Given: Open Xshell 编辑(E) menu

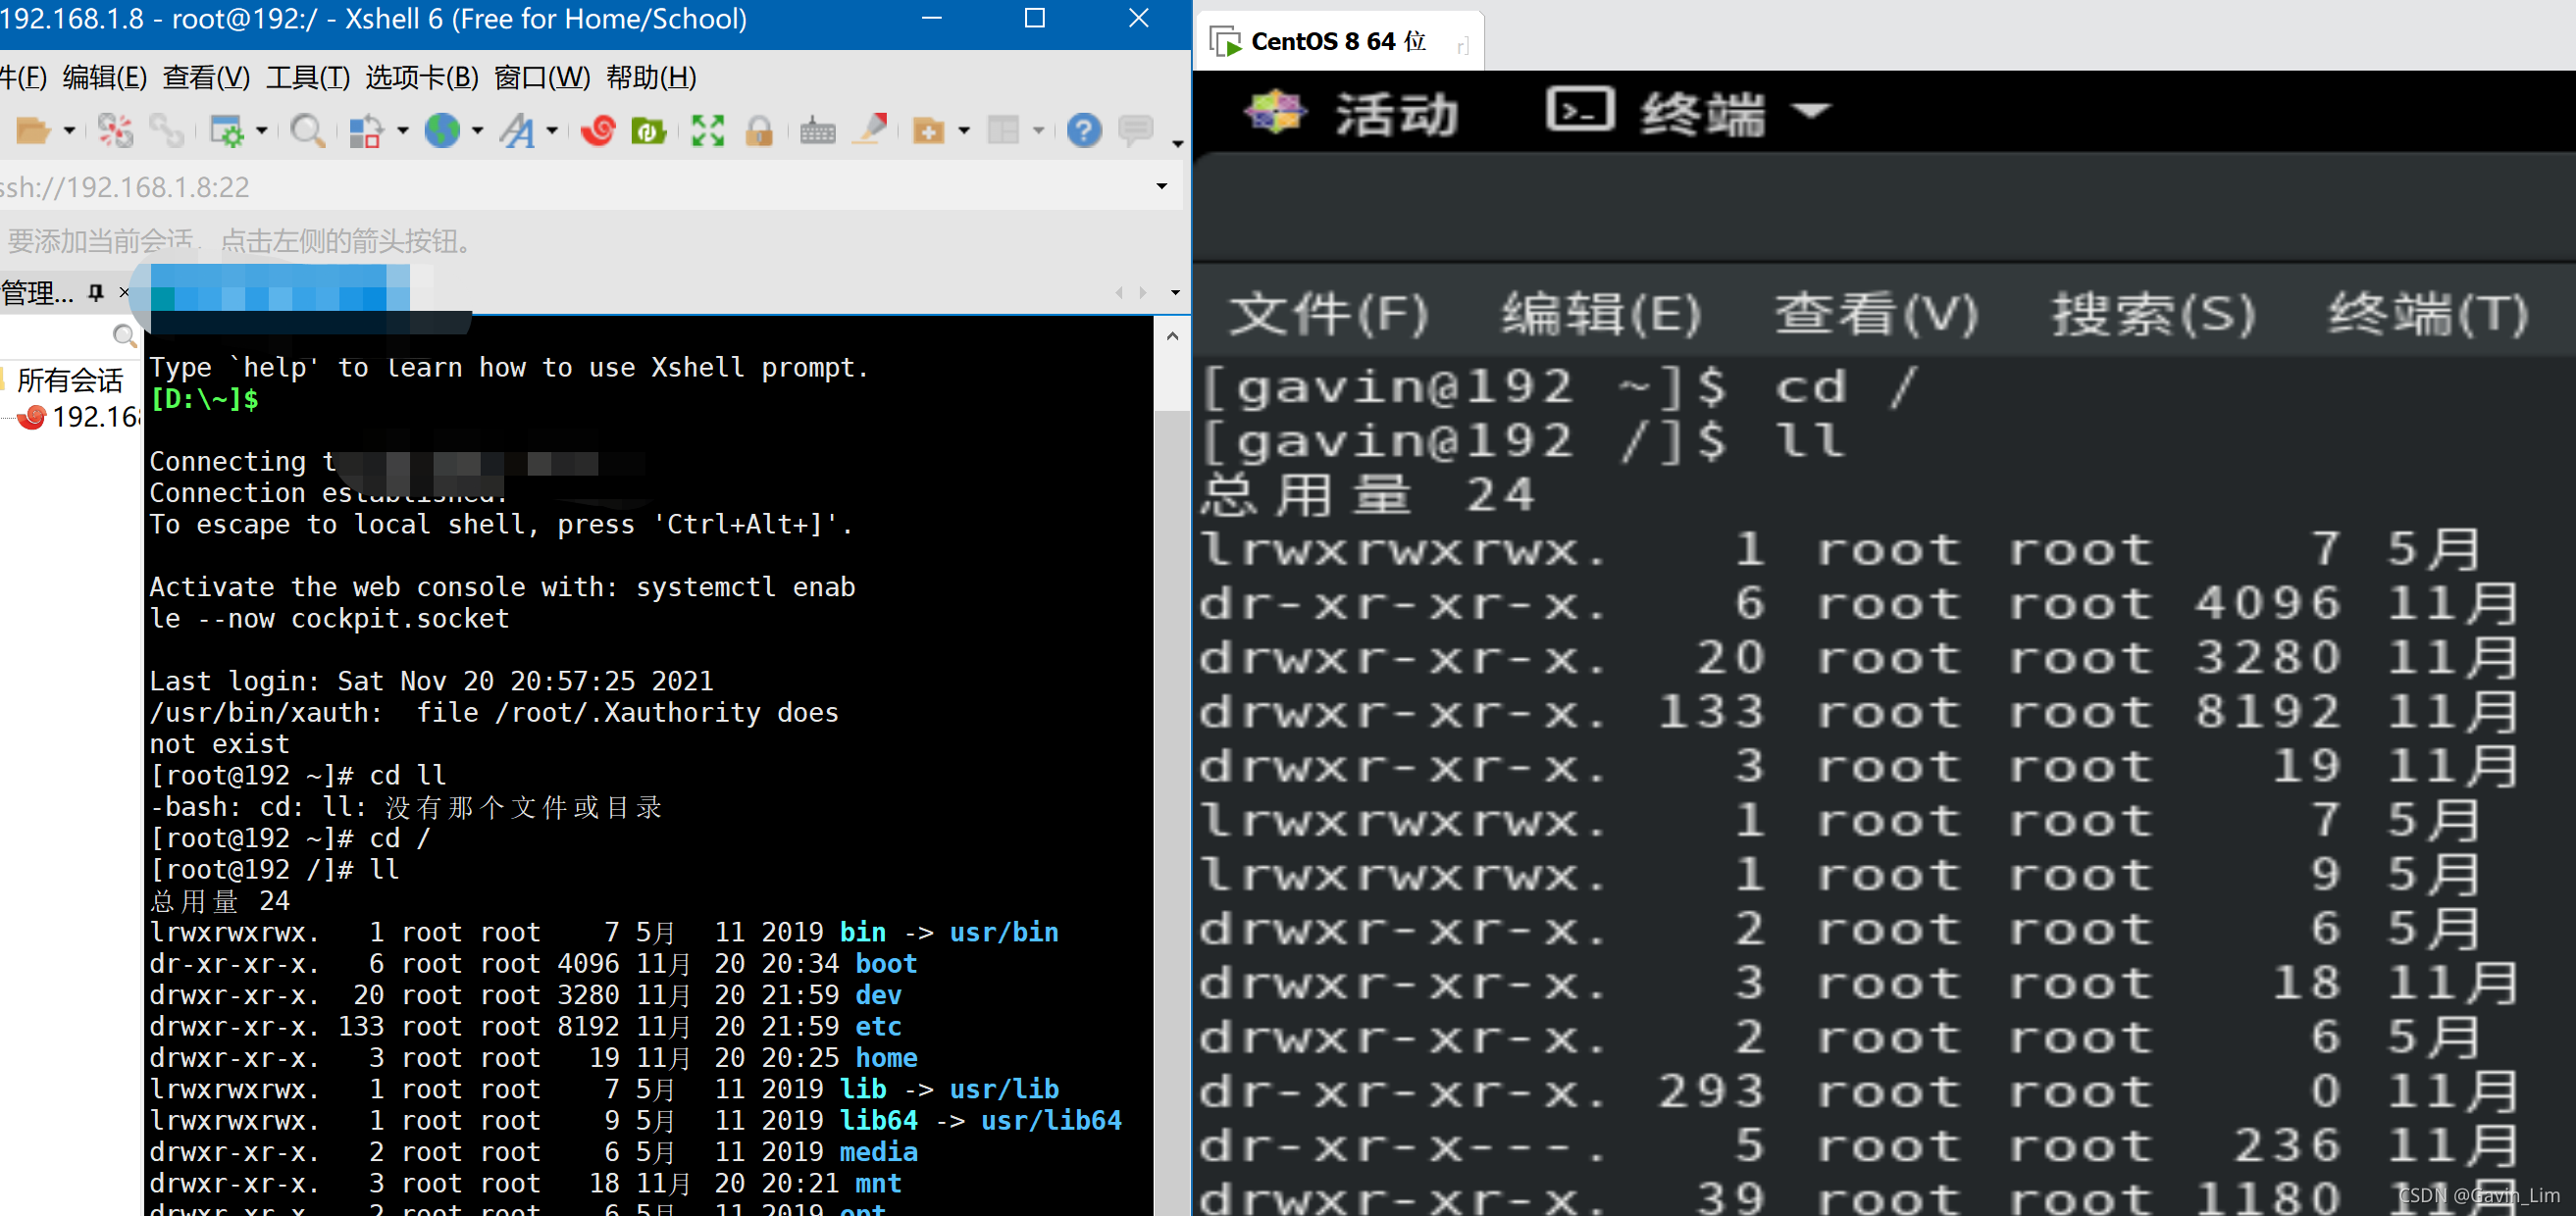Looking at the screenshot, I should tap(105, 77).
